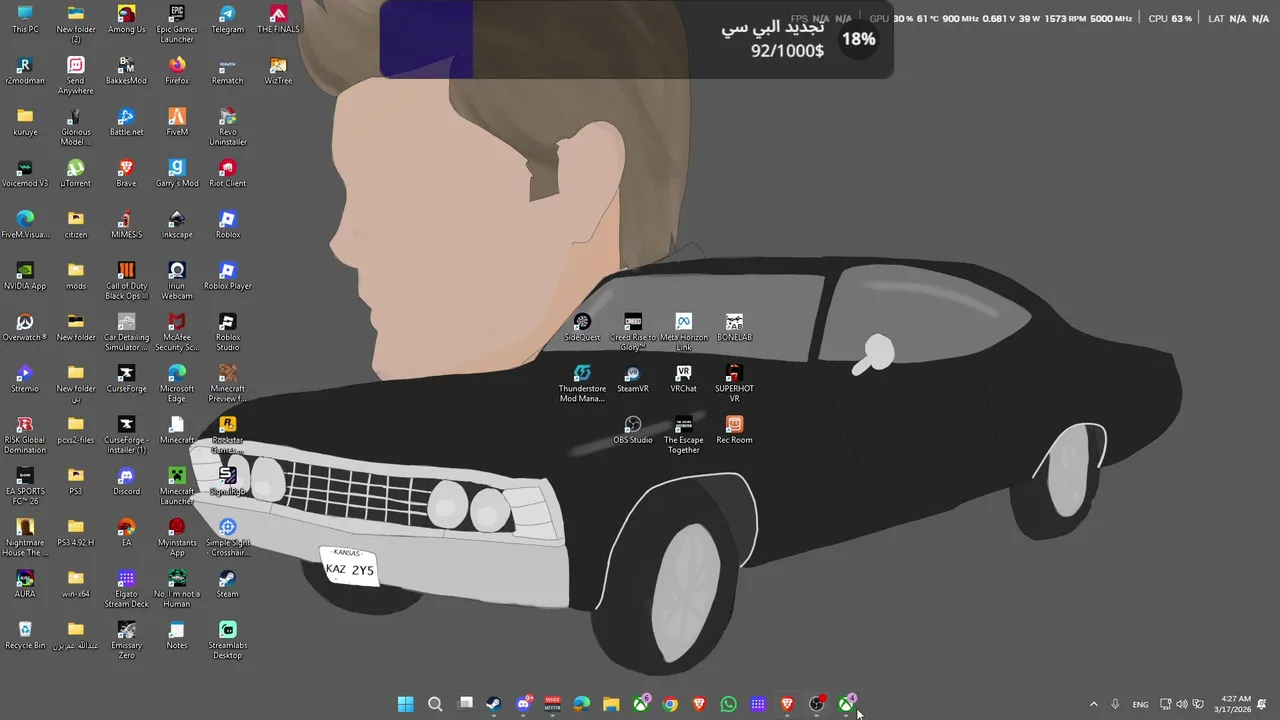Select EA SPORTS FC 26 icon
The width and height of the screenshot is (1280, 720).
coord(25,485)
